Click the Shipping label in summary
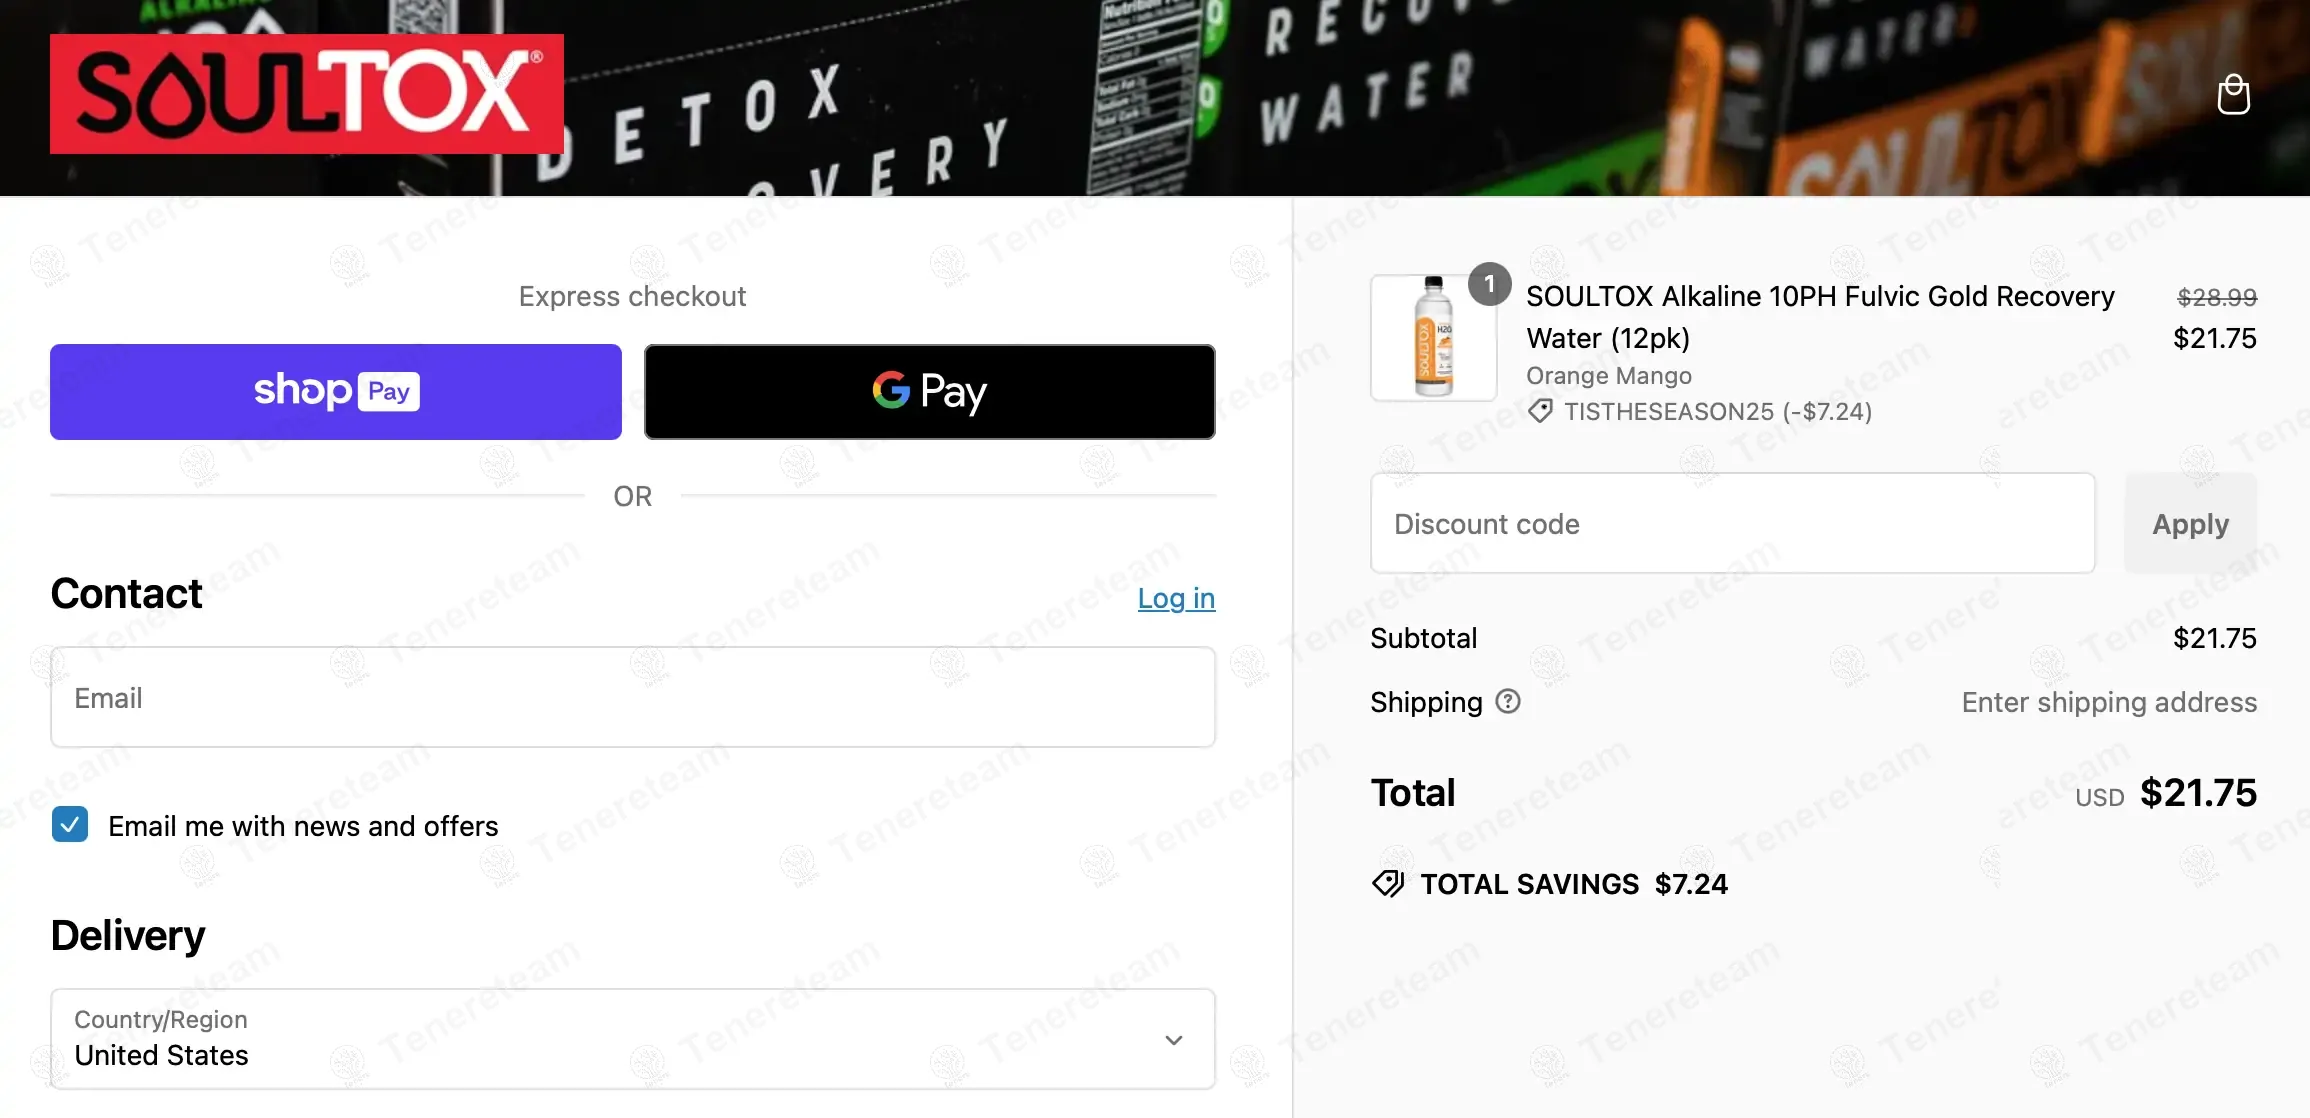 pyautogui.click(x=1426, y=702)
